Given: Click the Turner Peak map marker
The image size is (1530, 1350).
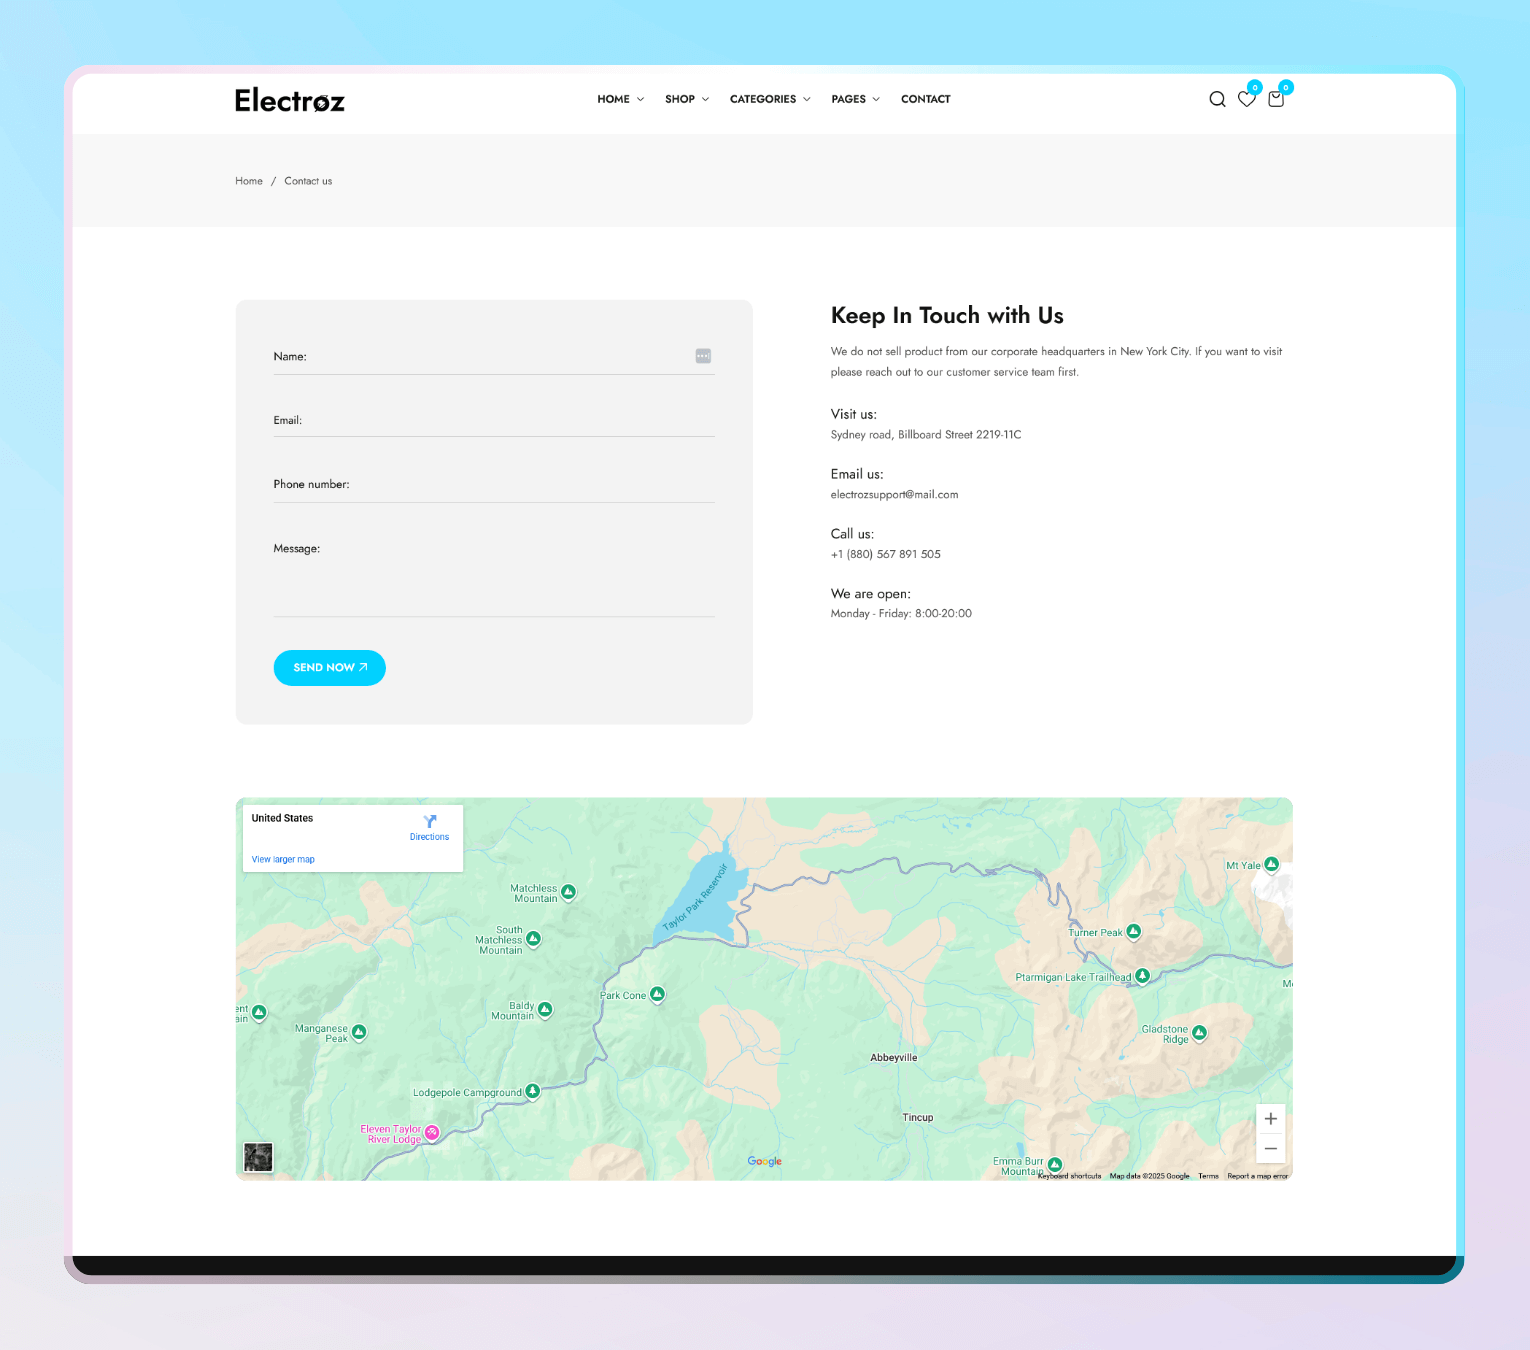Looking at the screenshot, I should (x=1133, y=931).
